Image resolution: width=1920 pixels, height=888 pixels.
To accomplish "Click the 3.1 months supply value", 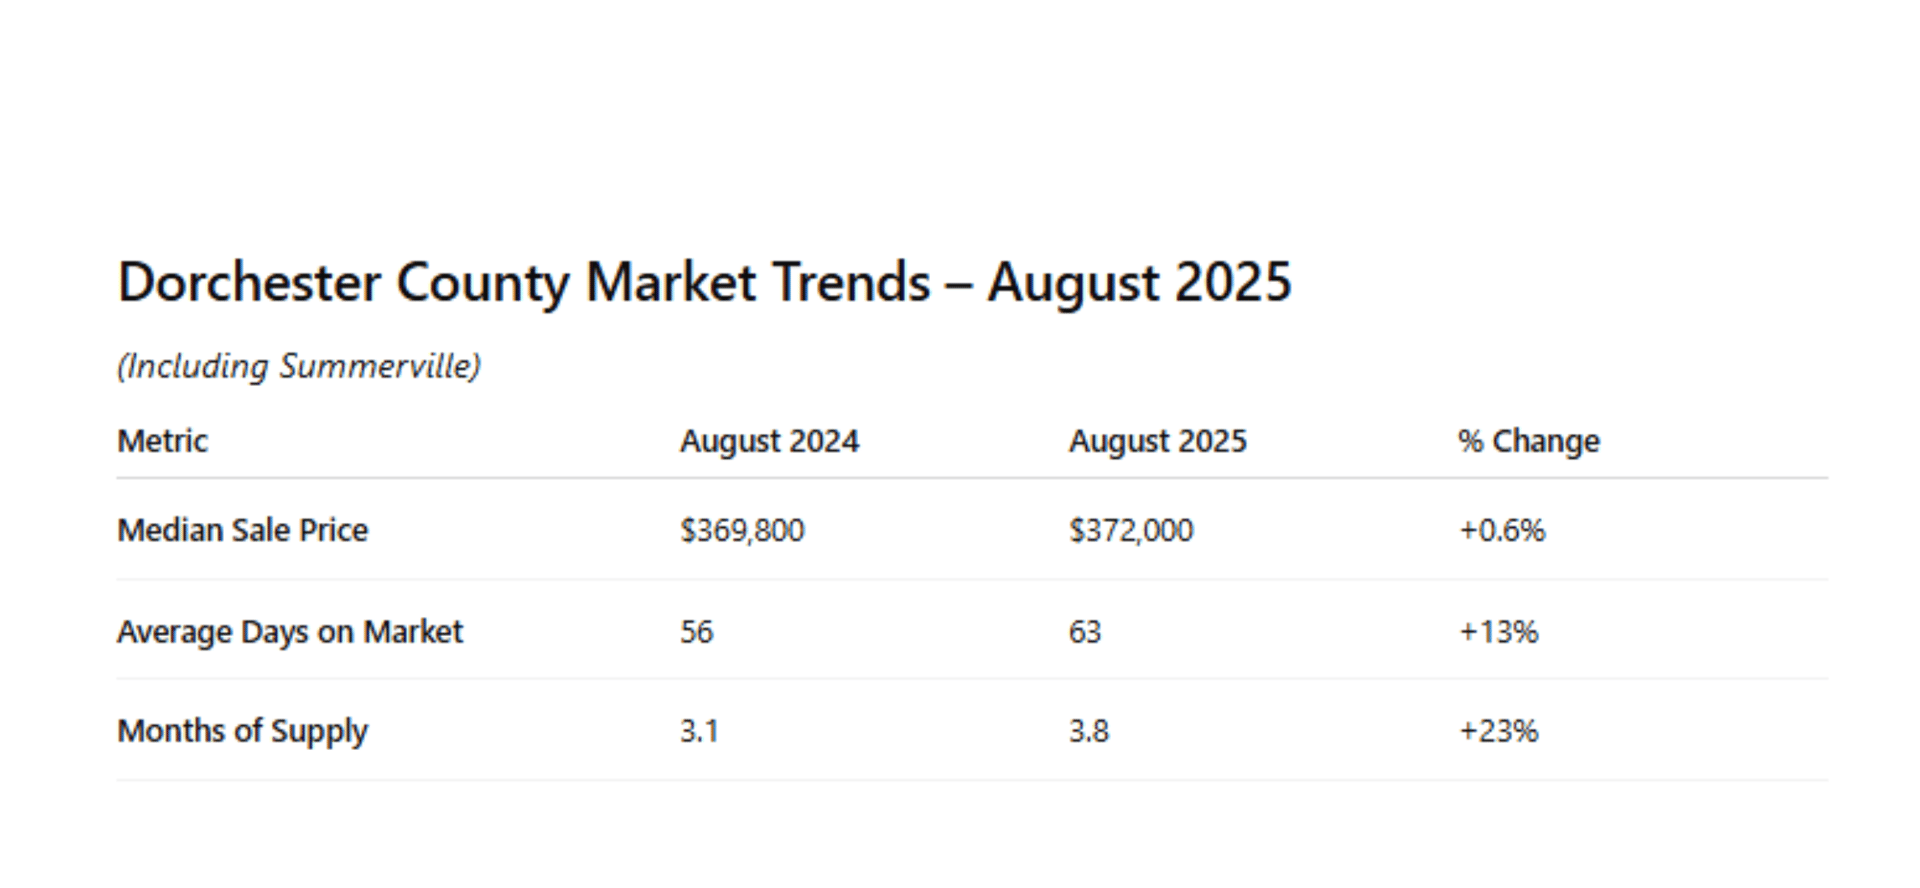I will [699, 731].
